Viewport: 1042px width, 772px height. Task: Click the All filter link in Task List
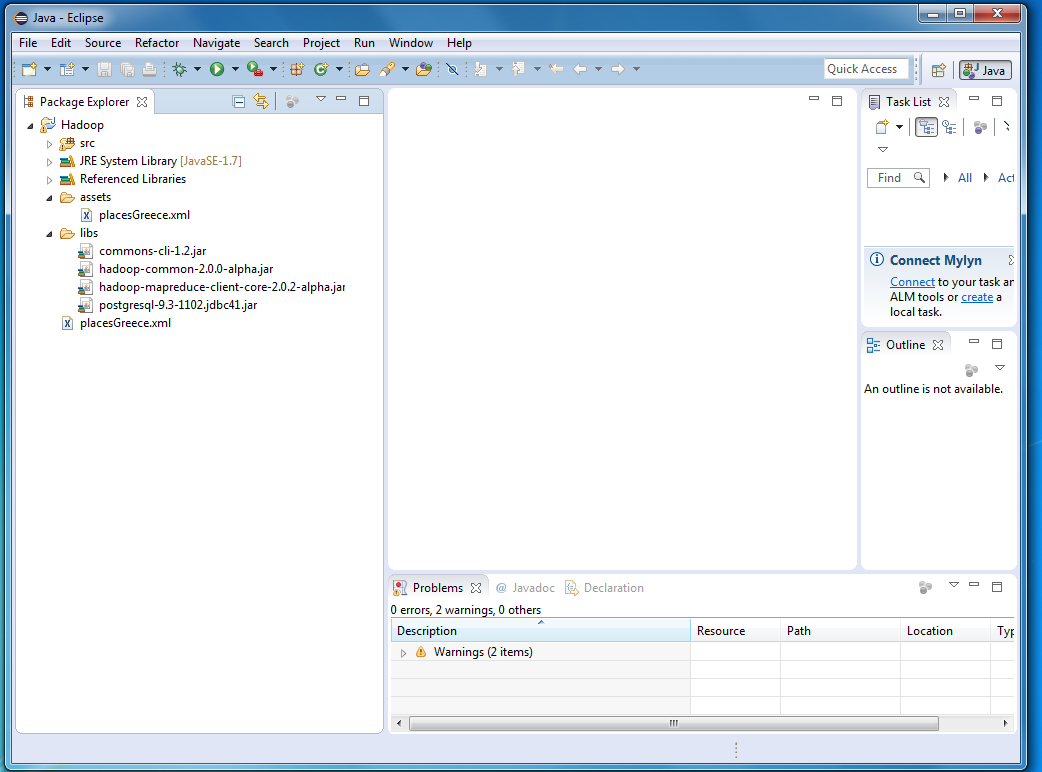965,178
